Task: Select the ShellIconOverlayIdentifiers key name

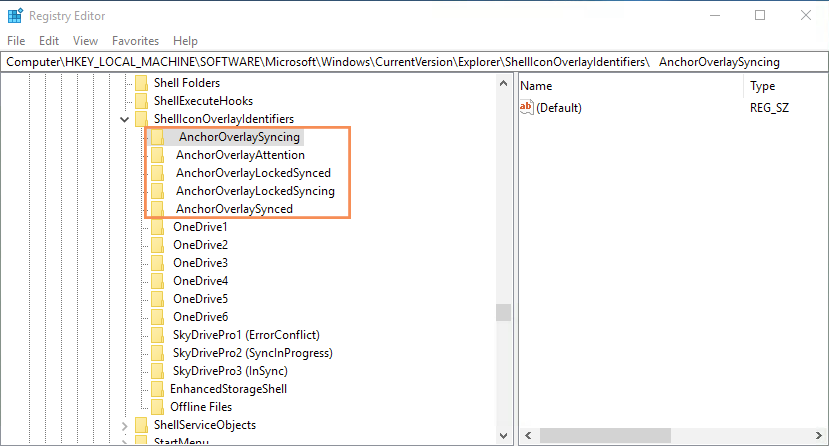Action: (x=224, y=119)
